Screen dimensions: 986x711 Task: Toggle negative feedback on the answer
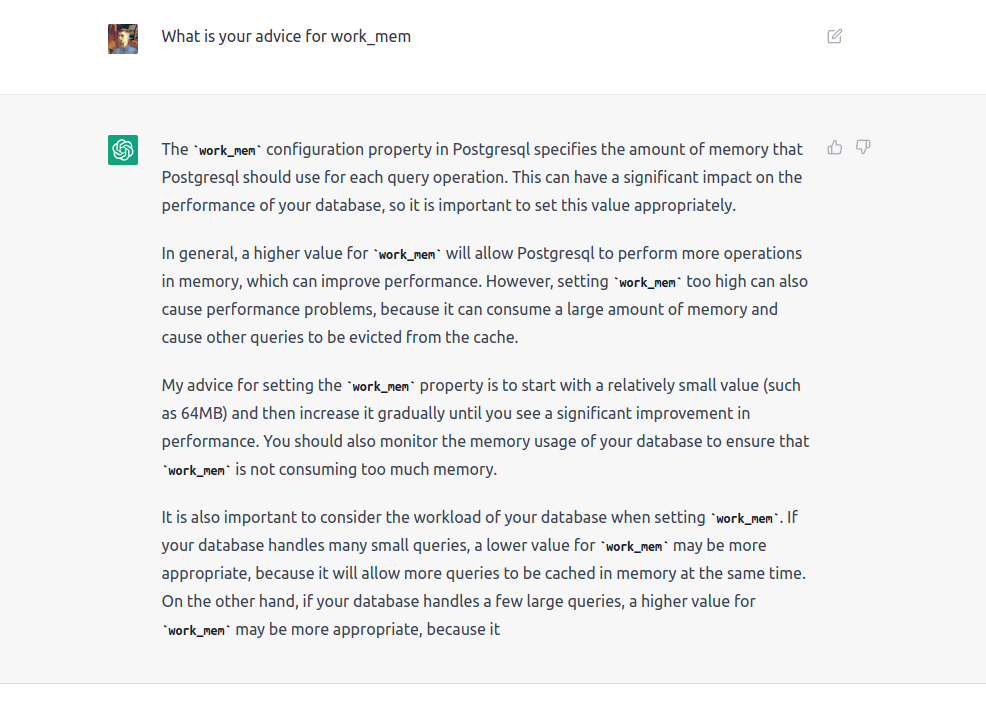click(x=862, y=146)
